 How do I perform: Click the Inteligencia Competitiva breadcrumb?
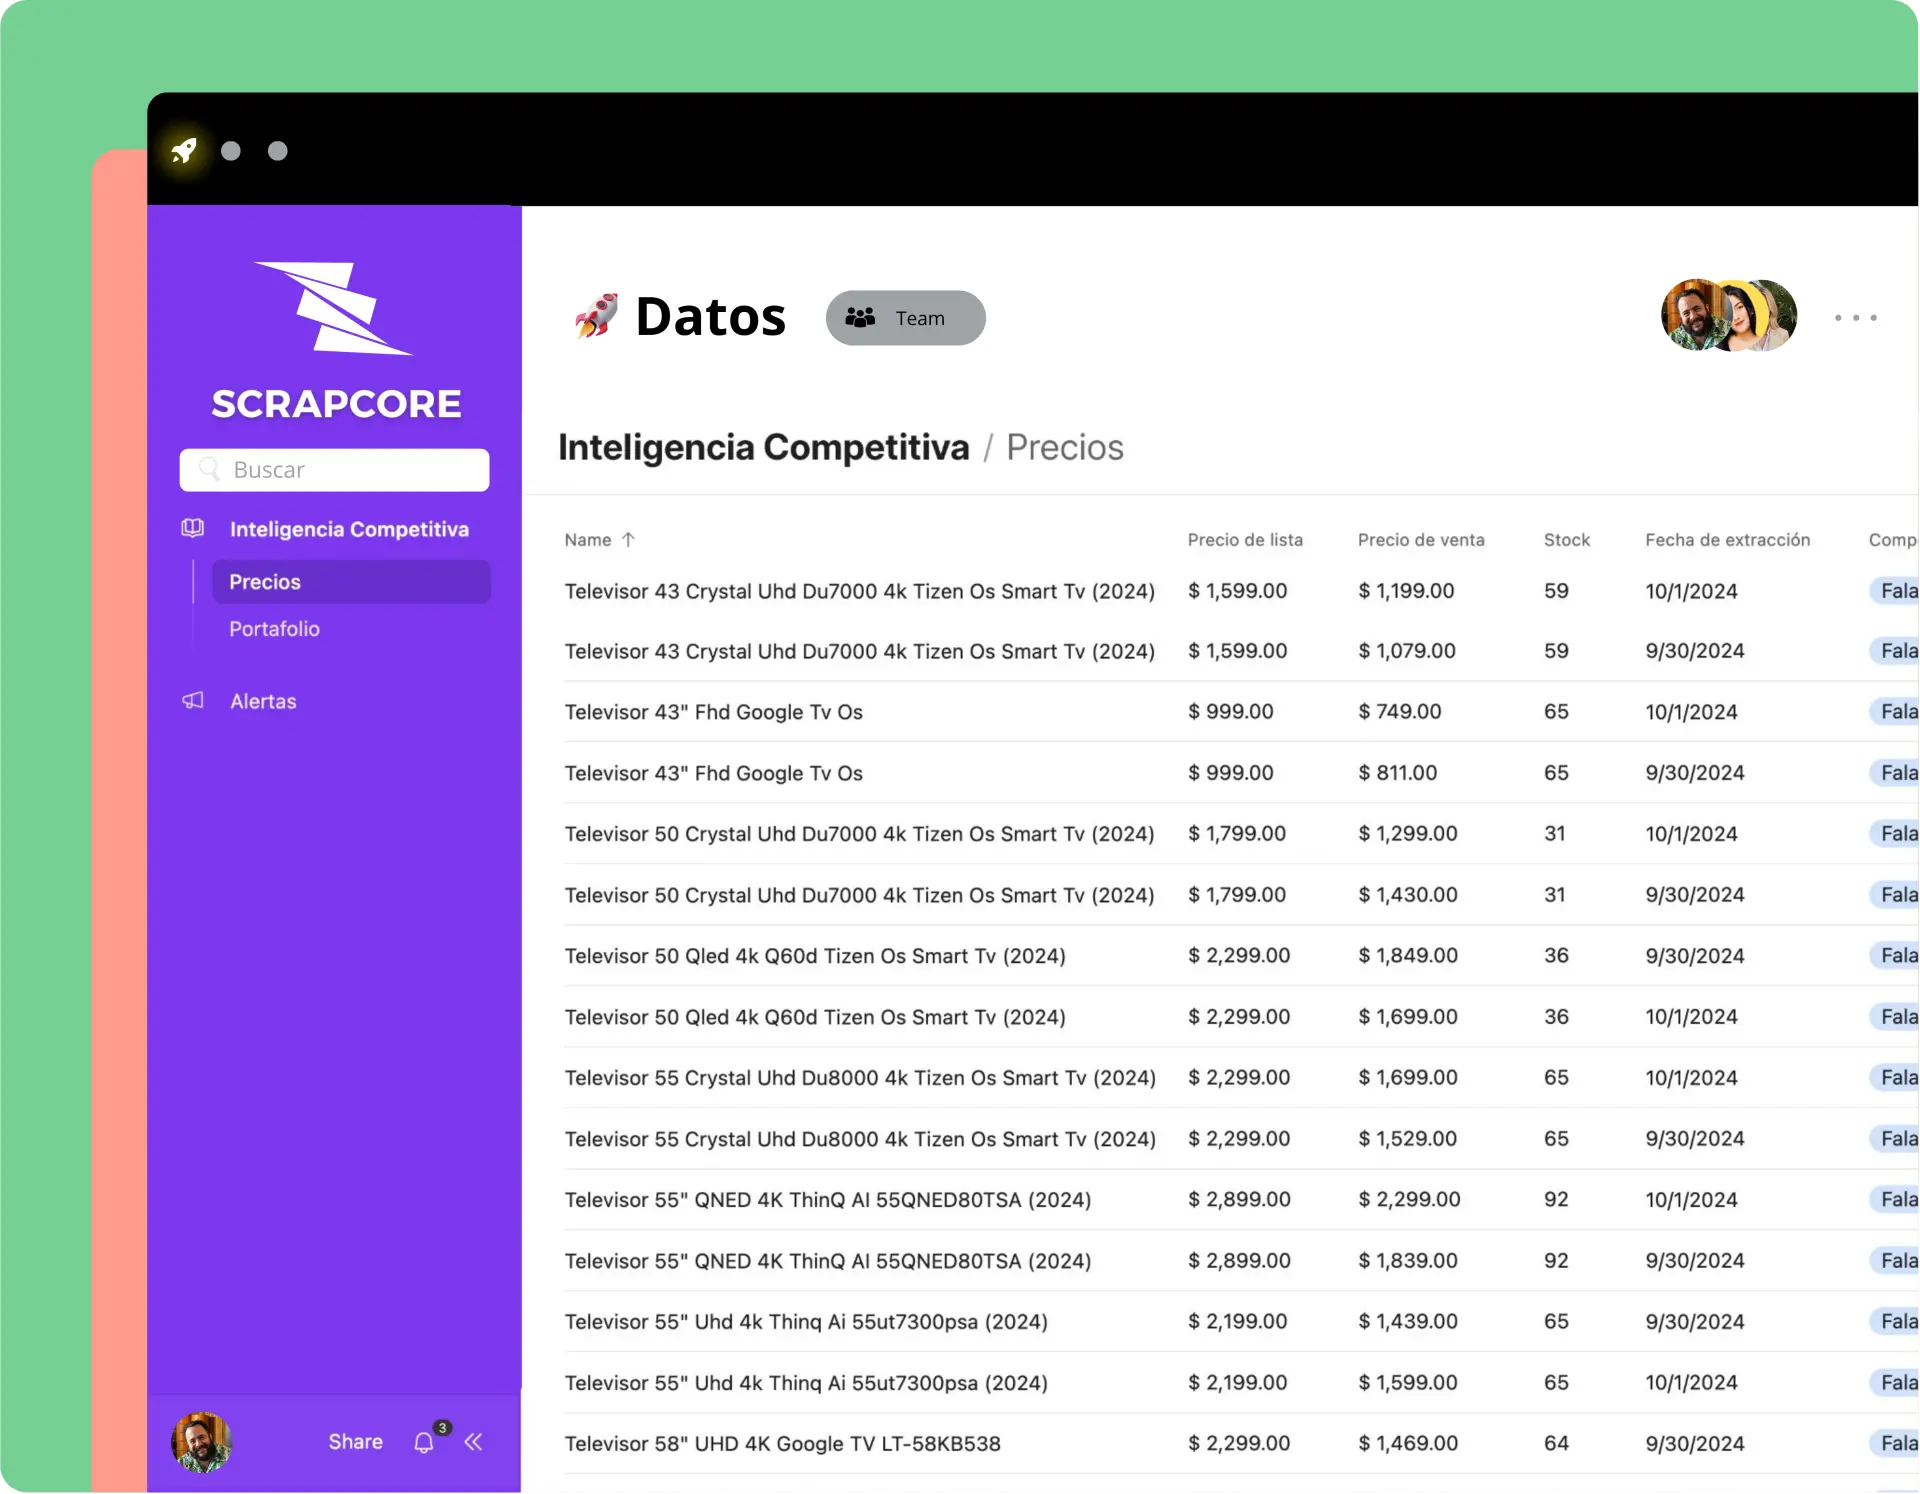pyautogui.click(x=763, y=447)
